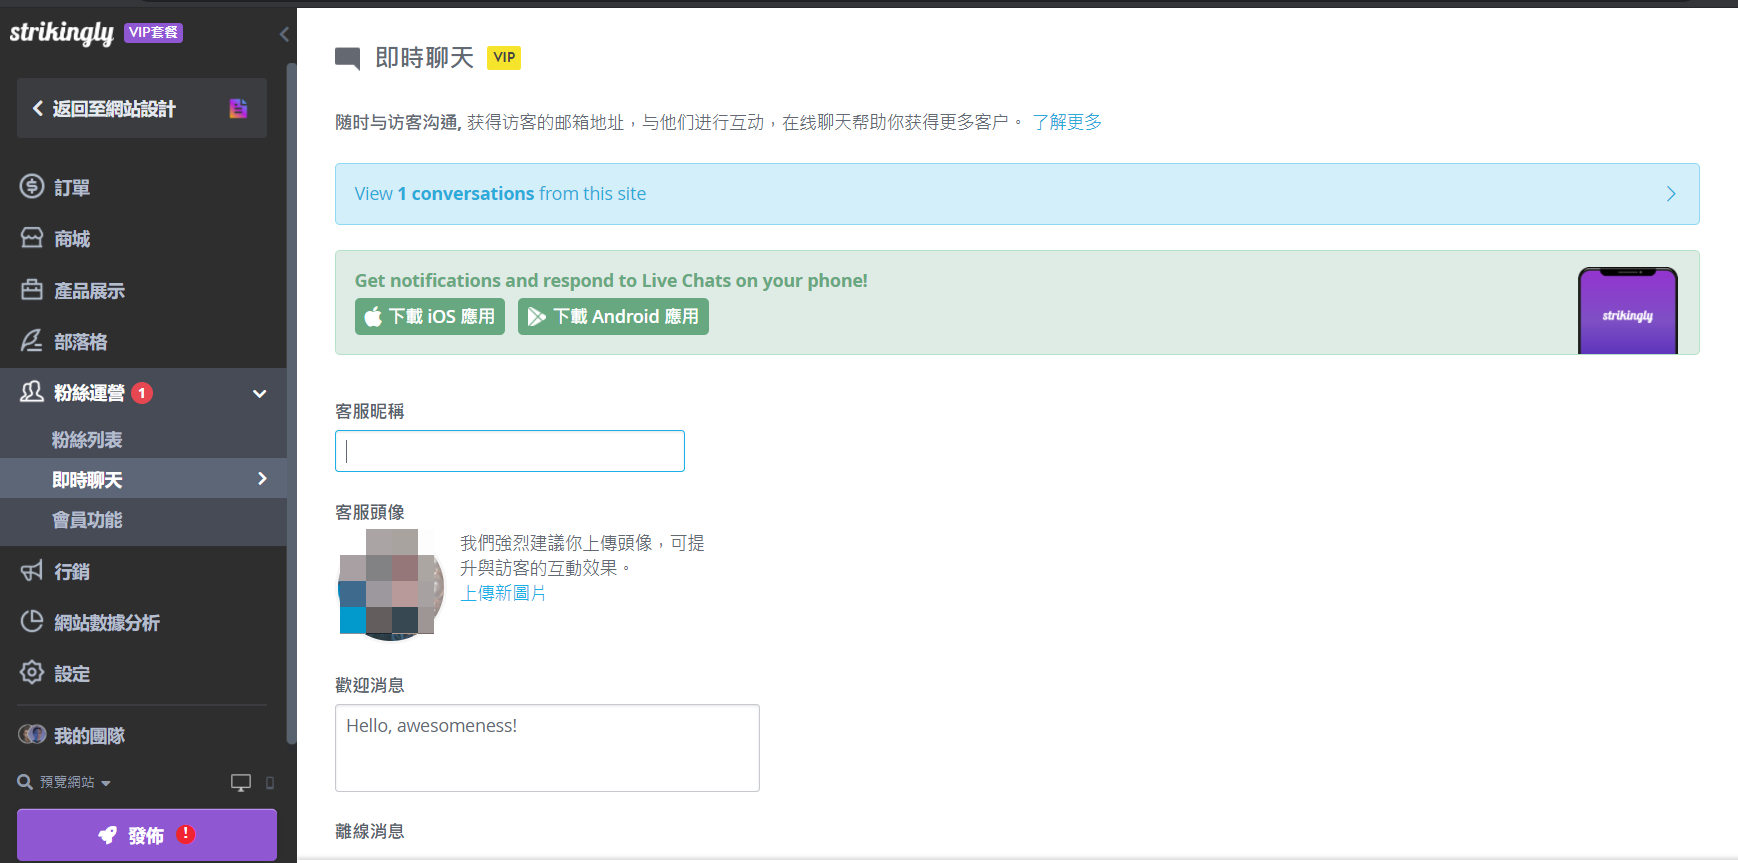This screenshot has width=1738, height=863.
Task: Click the 預覽網站 magnifier icon
Action: 25,782
